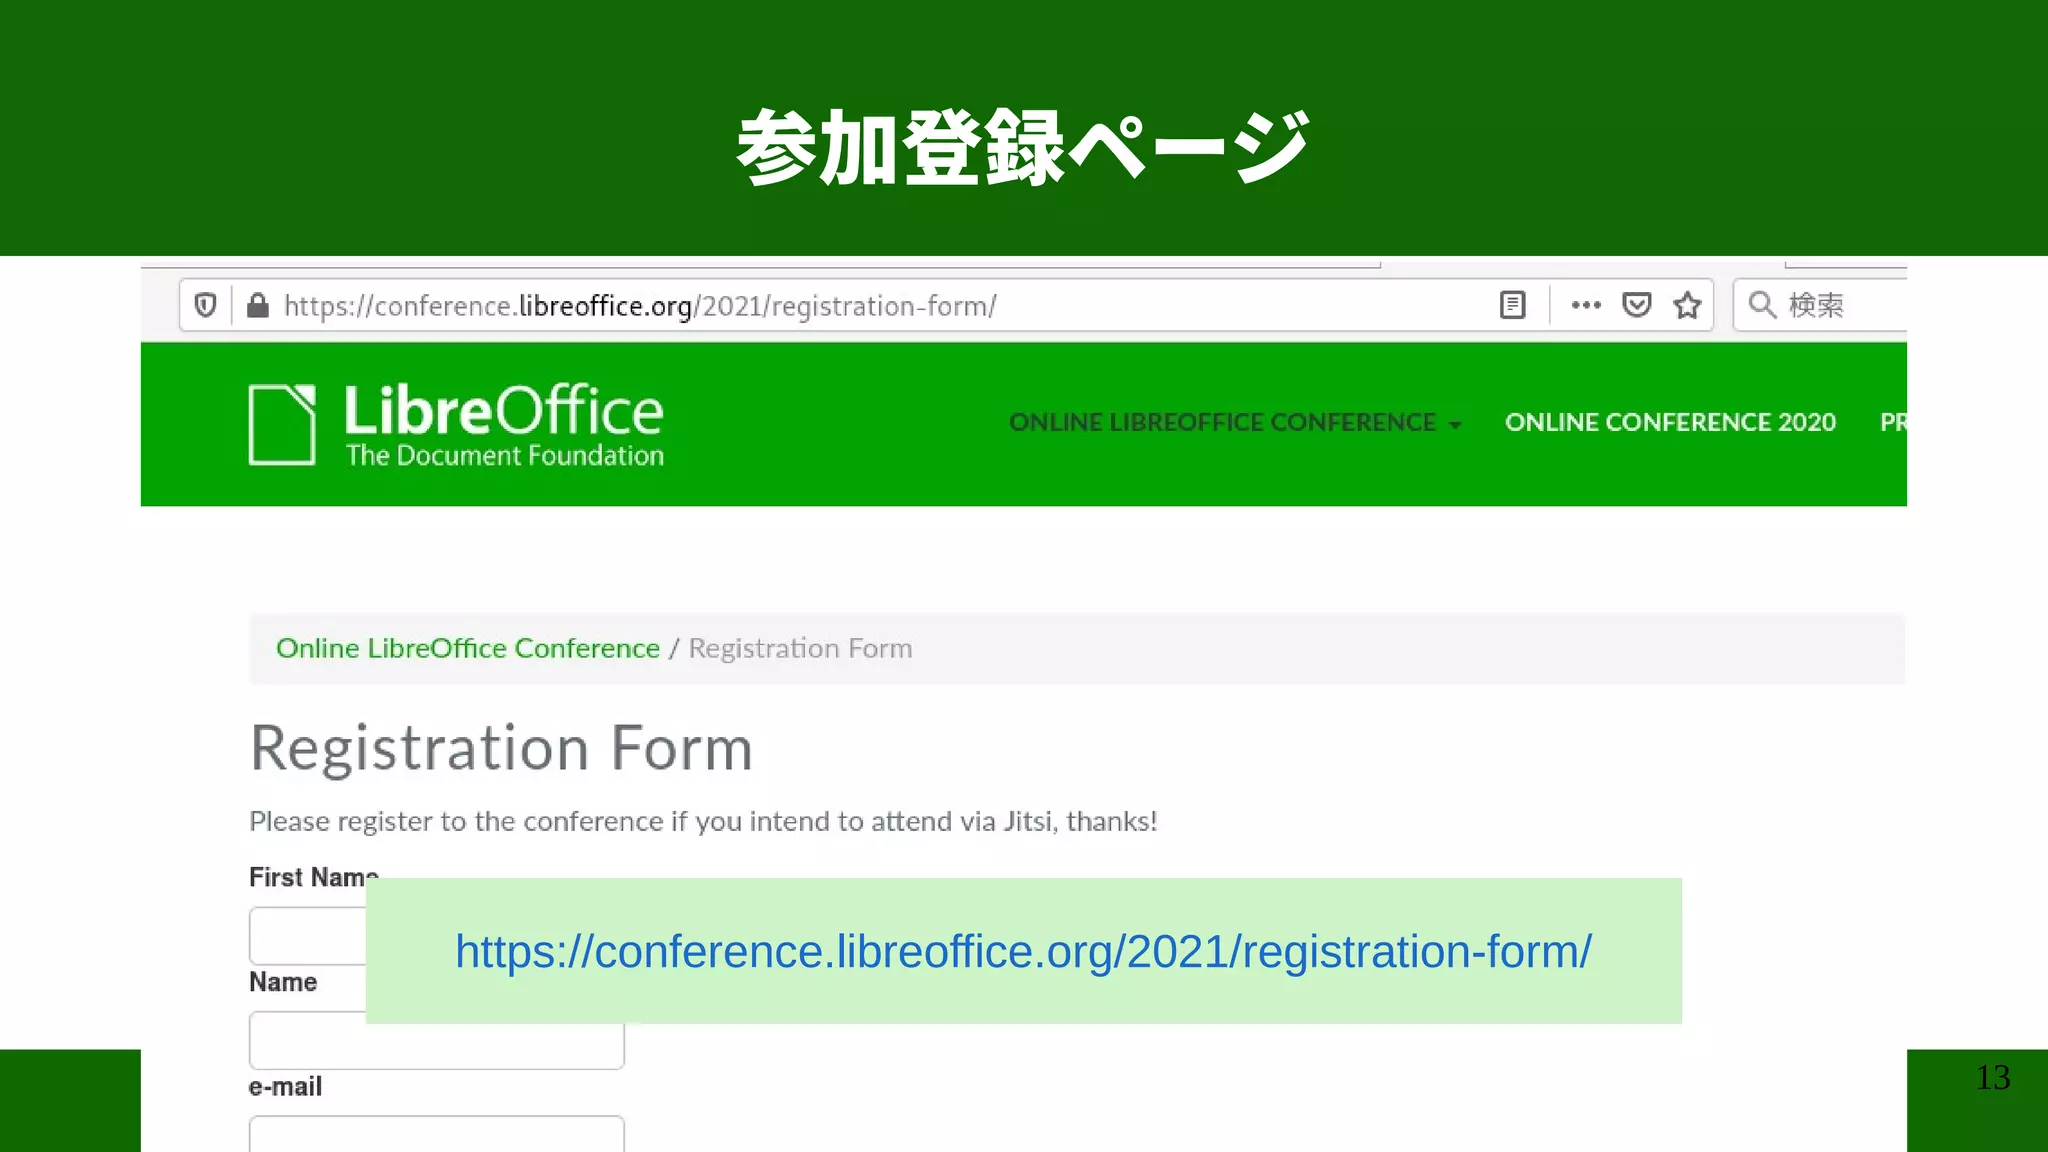Expand Online LibreOffice Conference menu

click(1235, 422)
